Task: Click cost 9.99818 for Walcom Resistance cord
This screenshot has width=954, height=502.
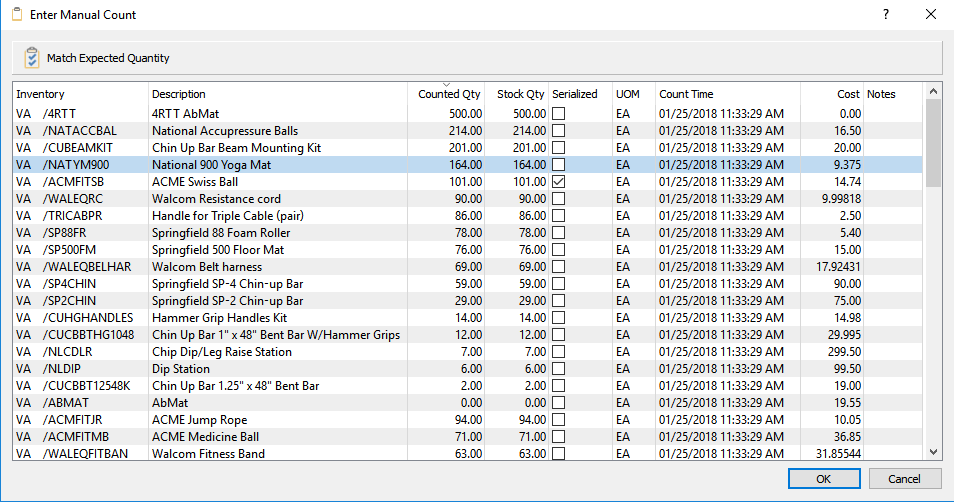Action: click(841, 199)
